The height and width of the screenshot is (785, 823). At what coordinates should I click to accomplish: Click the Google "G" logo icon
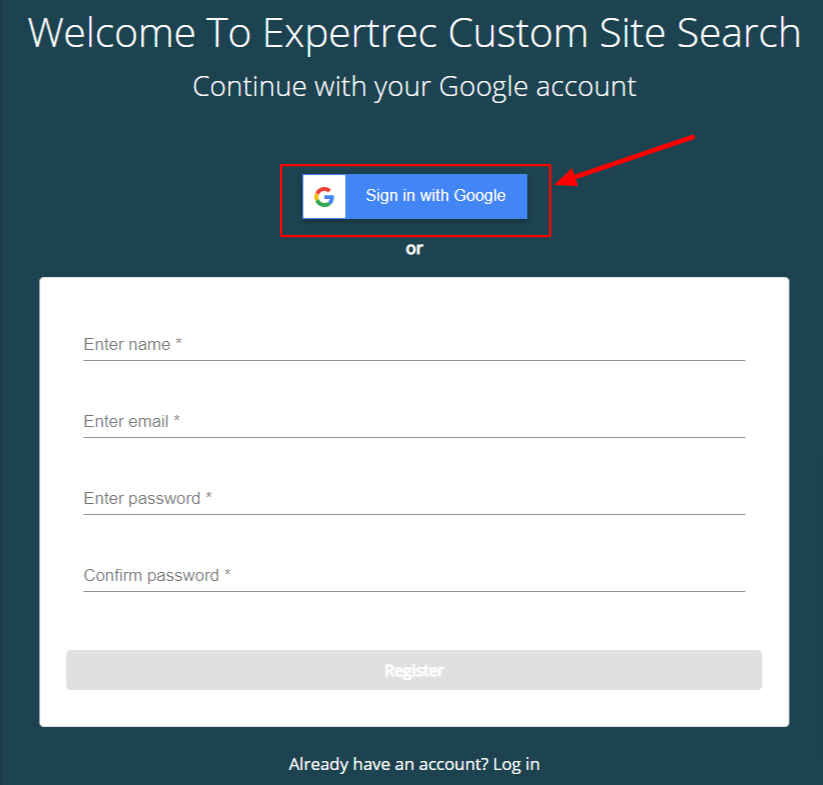coord(324,196)
